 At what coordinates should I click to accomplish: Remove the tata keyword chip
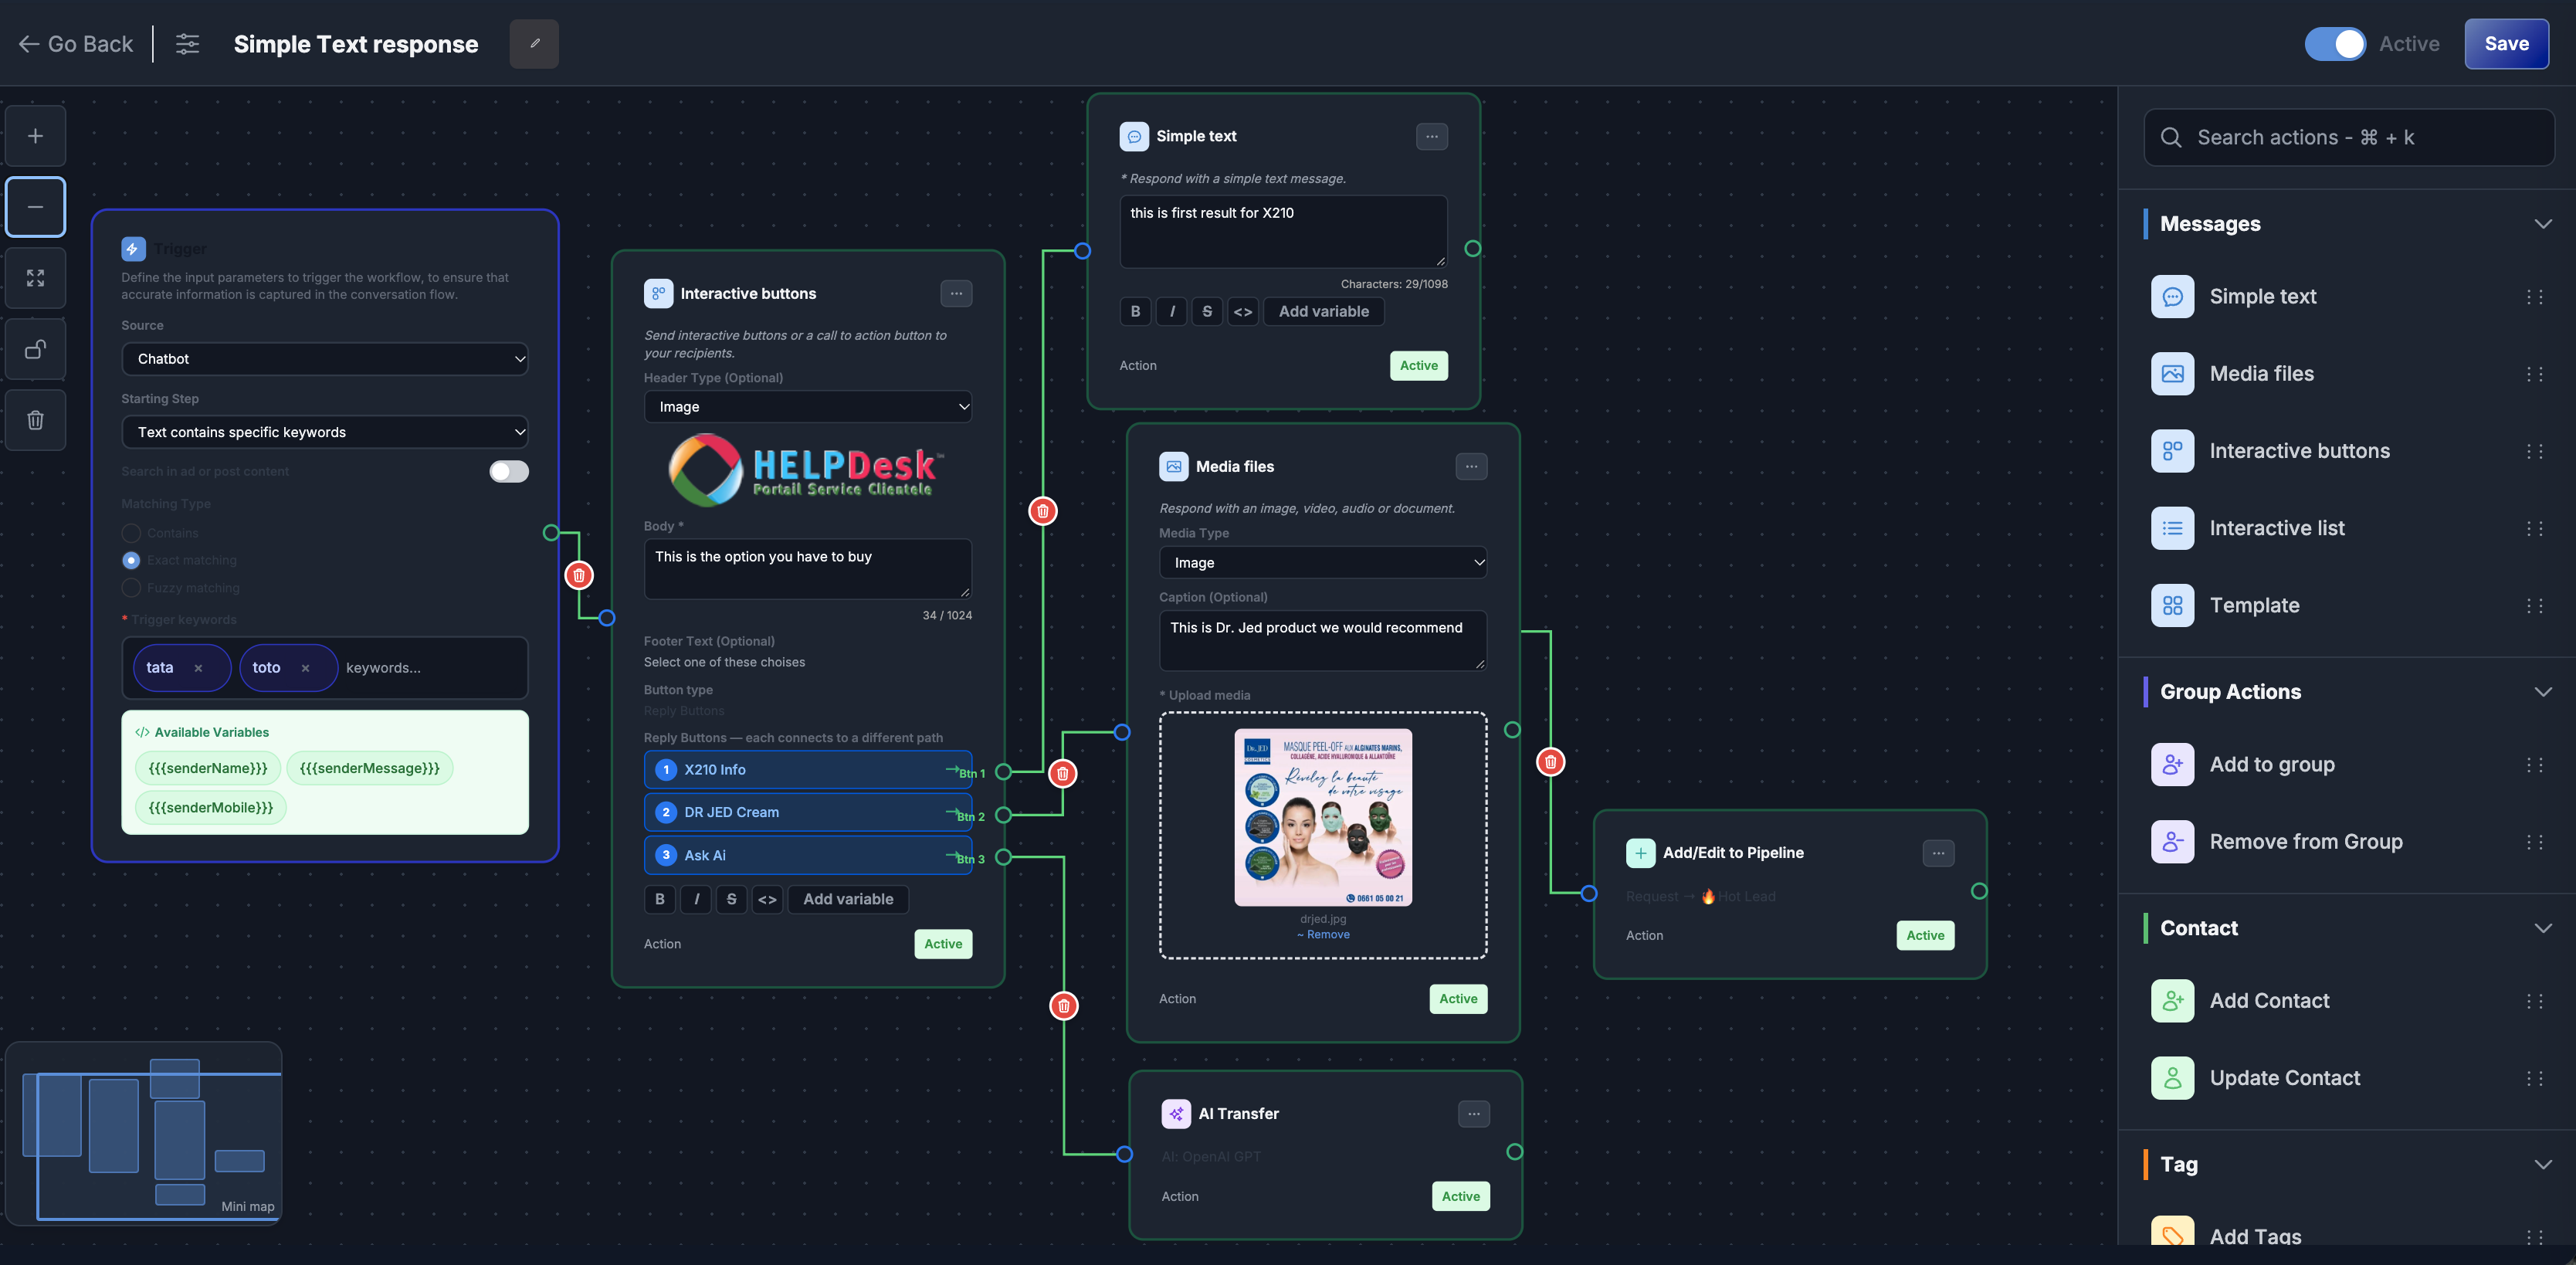click(x=198, y=668)
